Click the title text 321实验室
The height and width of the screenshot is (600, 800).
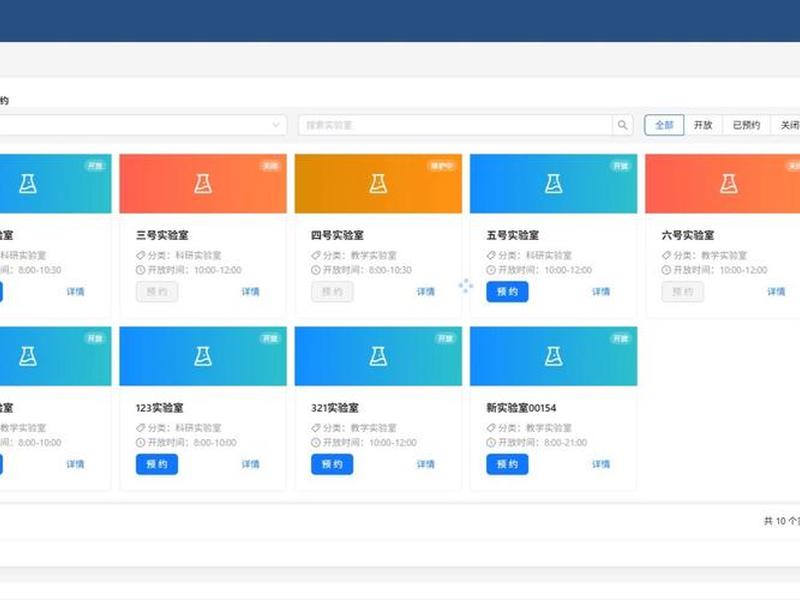point(335,408)
